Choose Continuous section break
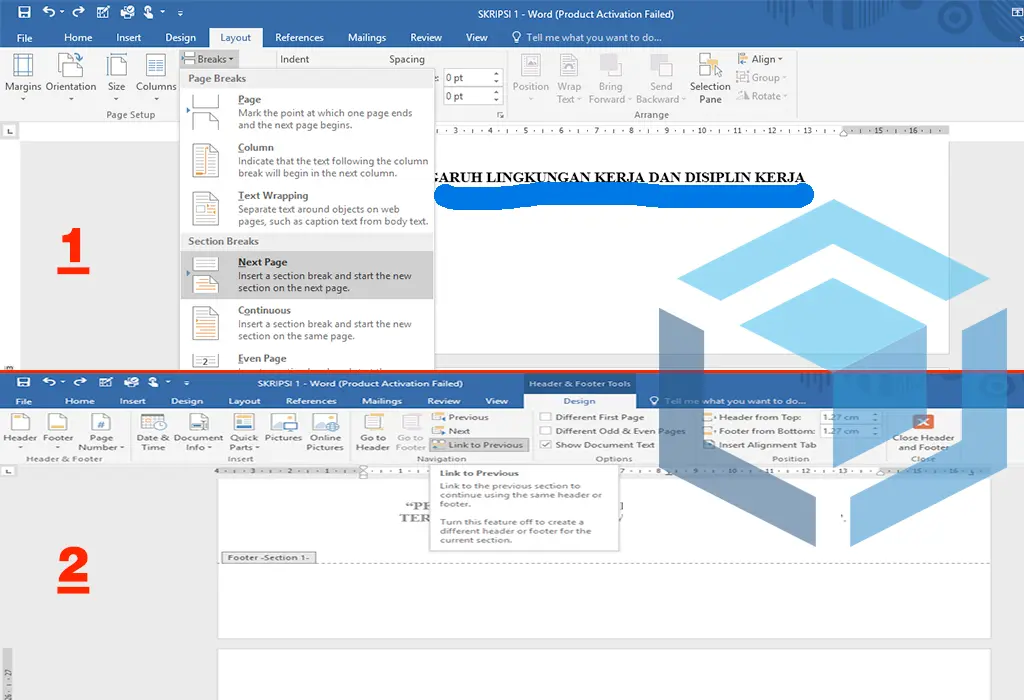This screenshot has height=700, width=1024. pos(307,323)
